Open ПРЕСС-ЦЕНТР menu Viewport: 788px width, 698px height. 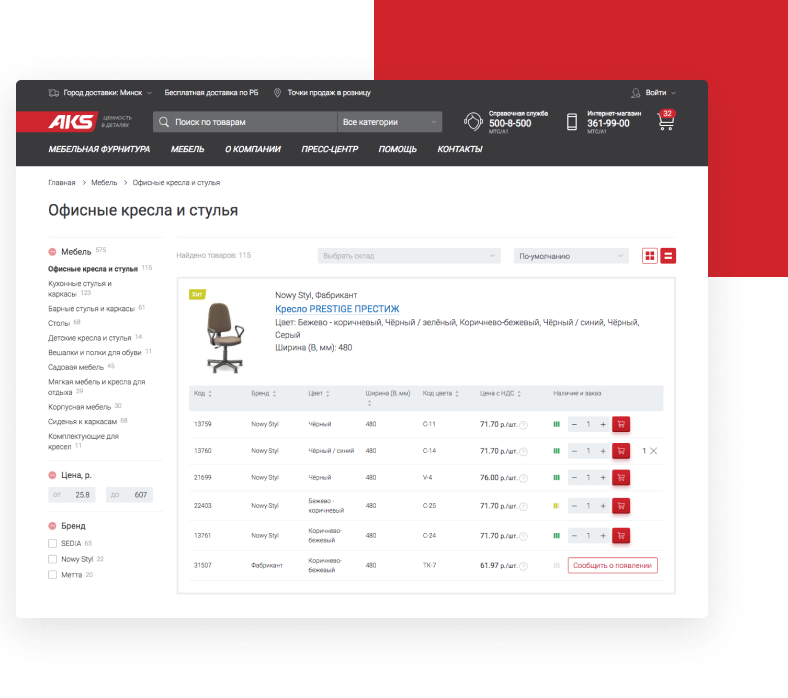pyautogui.click(x=330, y=149)
